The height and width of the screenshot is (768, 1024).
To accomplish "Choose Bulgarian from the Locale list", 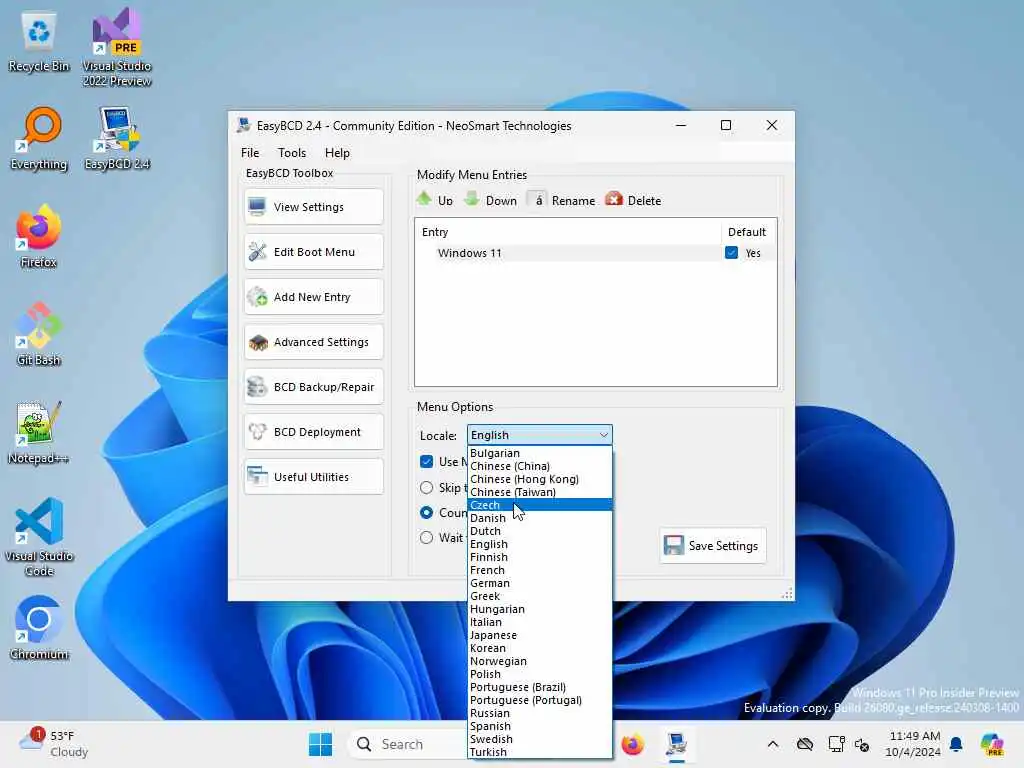I will (539, 453).
